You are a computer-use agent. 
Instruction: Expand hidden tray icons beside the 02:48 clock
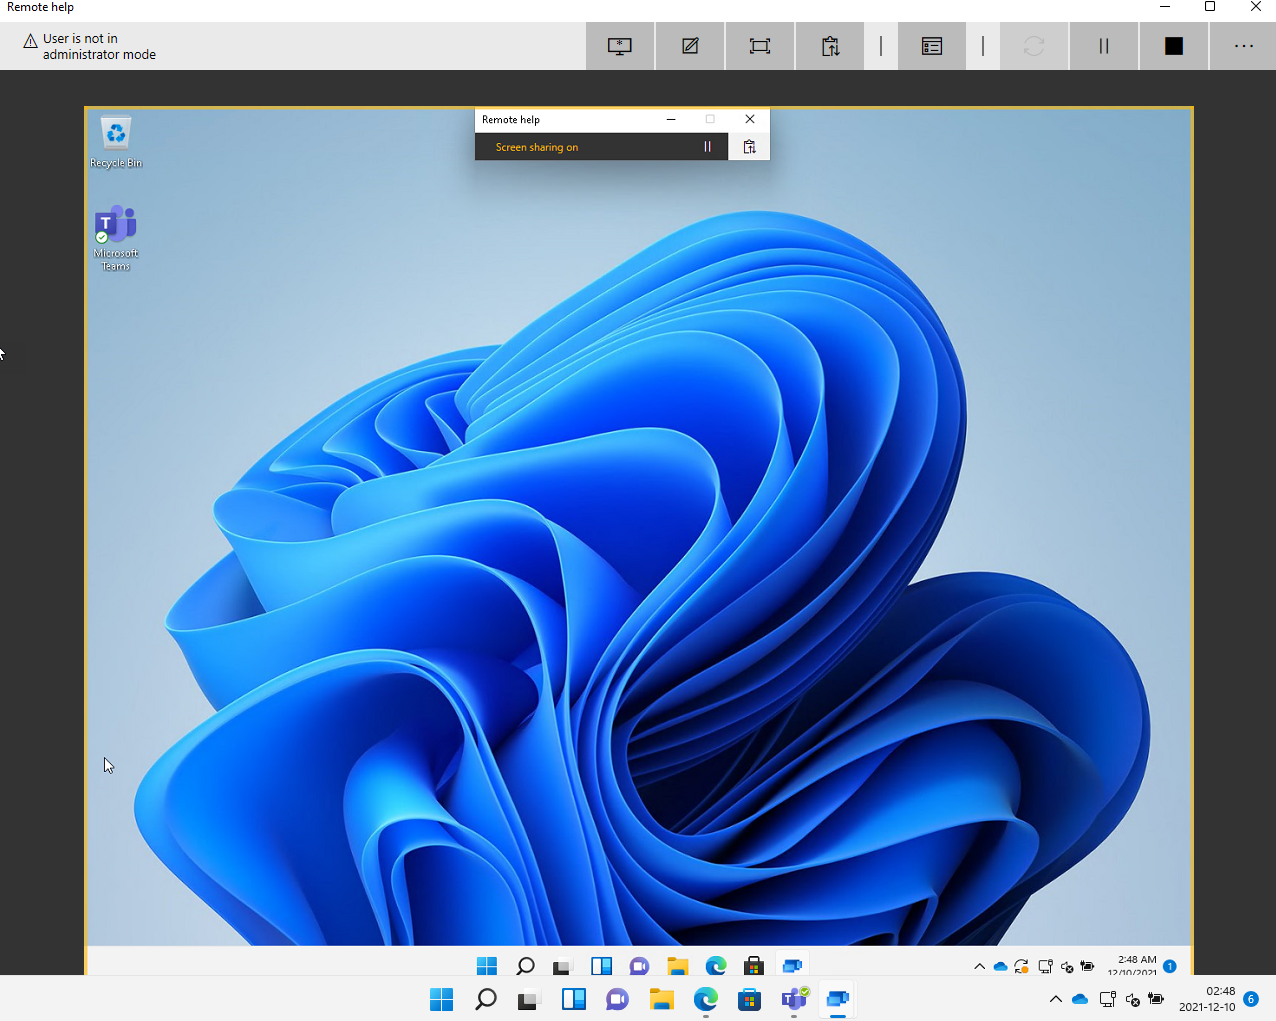pyautogui.click(x=1056, y=999)
